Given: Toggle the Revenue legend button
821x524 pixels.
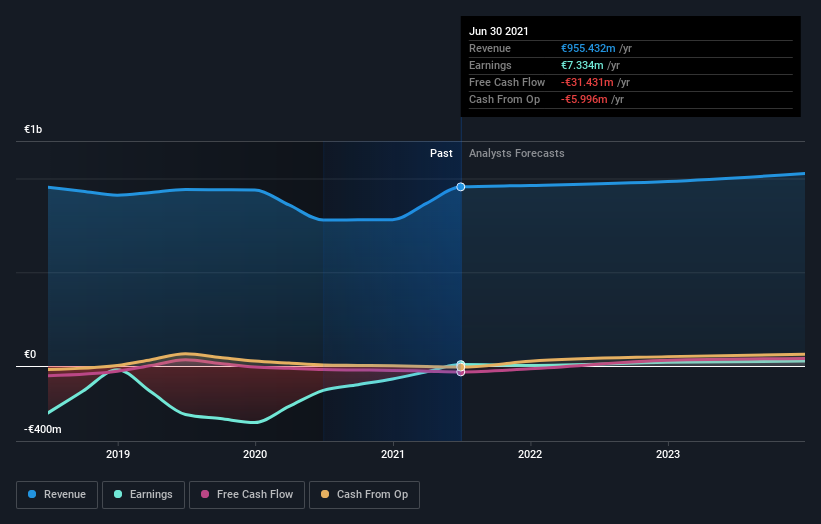Looking at the screenshot, I should [57, 495].
